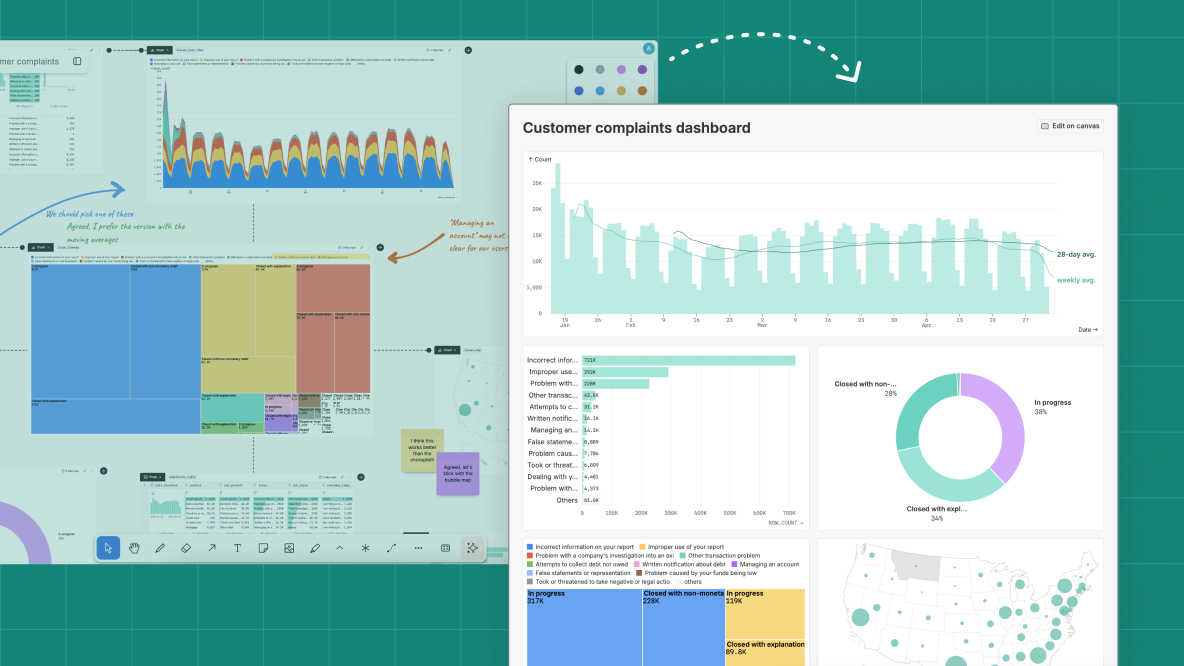Select the image insert tool
This screenshot has width=1184, height=666.
tap(288, 548)
